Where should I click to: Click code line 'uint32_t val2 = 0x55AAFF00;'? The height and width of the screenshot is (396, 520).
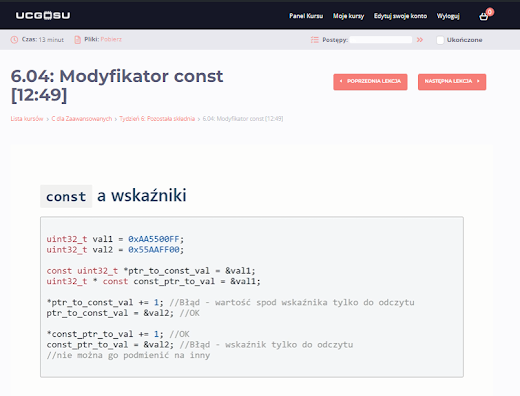click(115, 250)
